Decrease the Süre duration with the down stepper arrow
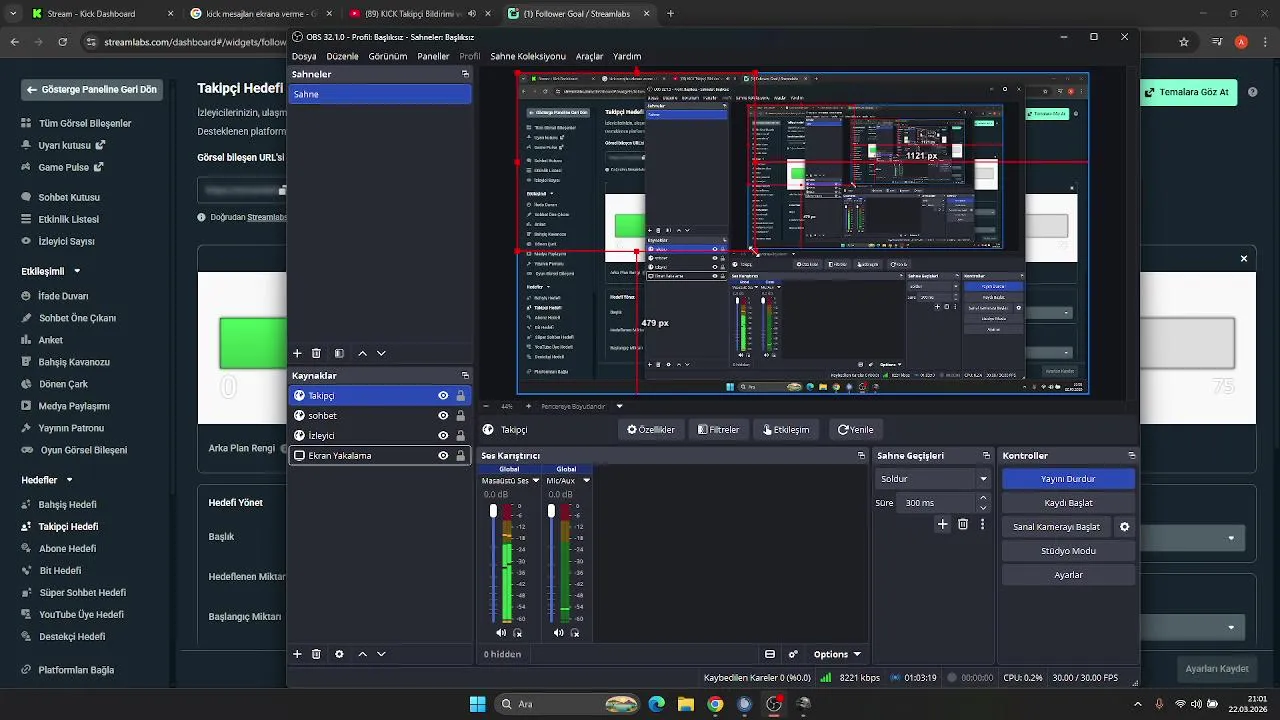Image resolution: width=1280 pixels, height=720 pixels. [983, 508]
